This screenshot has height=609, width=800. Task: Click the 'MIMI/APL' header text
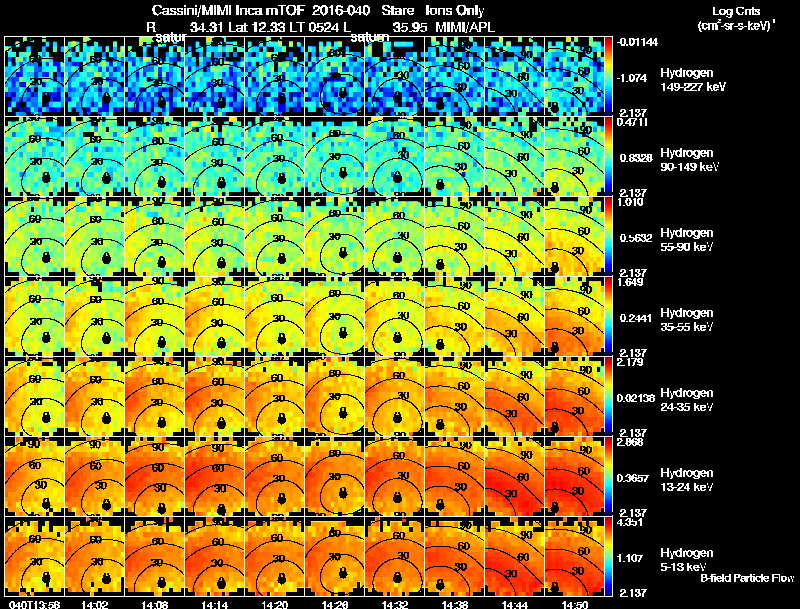[x=465, y=27]
